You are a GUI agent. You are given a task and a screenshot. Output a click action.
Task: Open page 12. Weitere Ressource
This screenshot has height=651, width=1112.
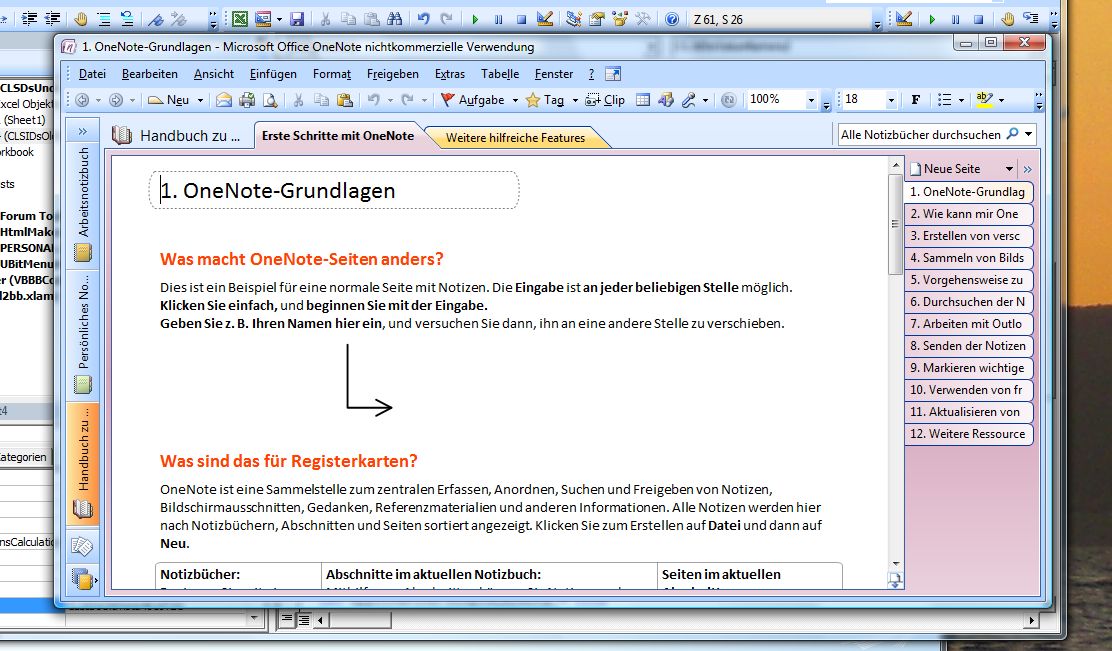pos(969,434)
